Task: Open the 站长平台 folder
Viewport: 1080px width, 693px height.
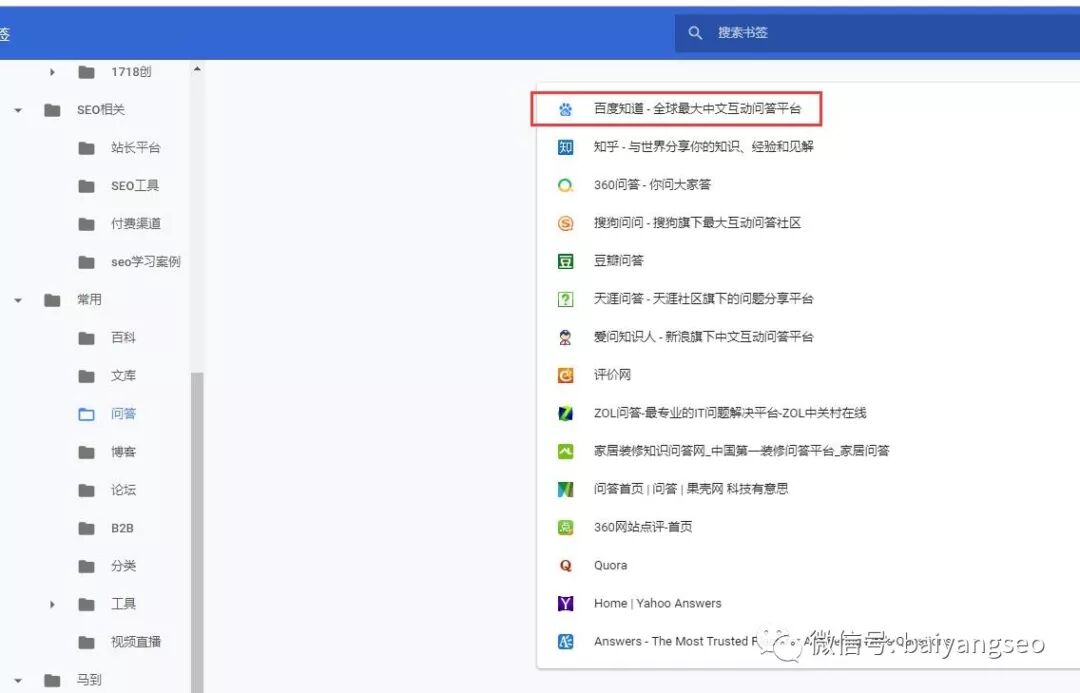Action: [135, 147]
